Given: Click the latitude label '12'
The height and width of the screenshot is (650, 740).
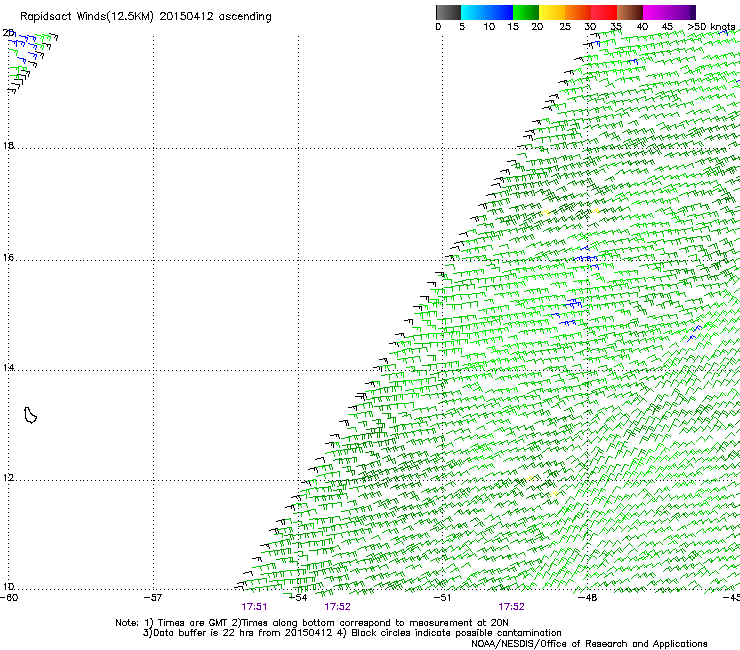Looking at the screenshot, I should tap(8, 477).
